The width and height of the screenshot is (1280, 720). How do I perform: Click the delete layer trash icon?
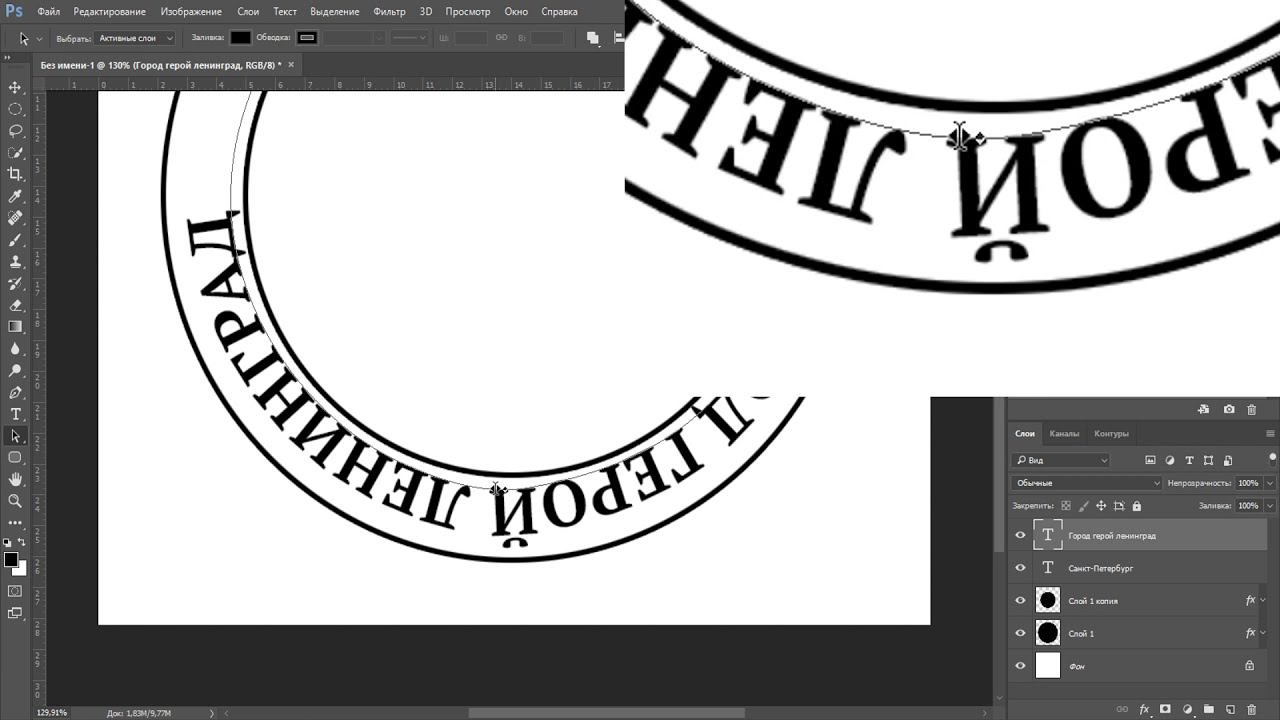pos(1251,709)
